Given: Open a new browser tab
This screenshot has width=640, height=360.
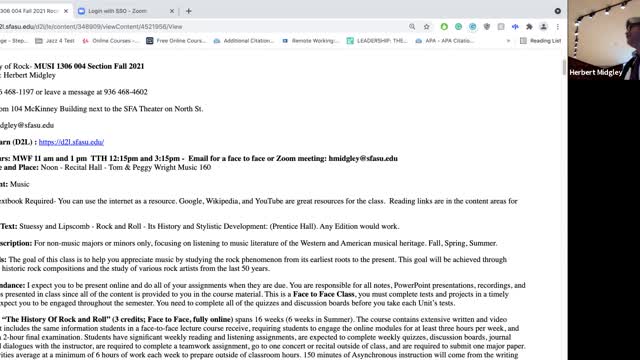Looking at the screenshot, I should point(189,11).
